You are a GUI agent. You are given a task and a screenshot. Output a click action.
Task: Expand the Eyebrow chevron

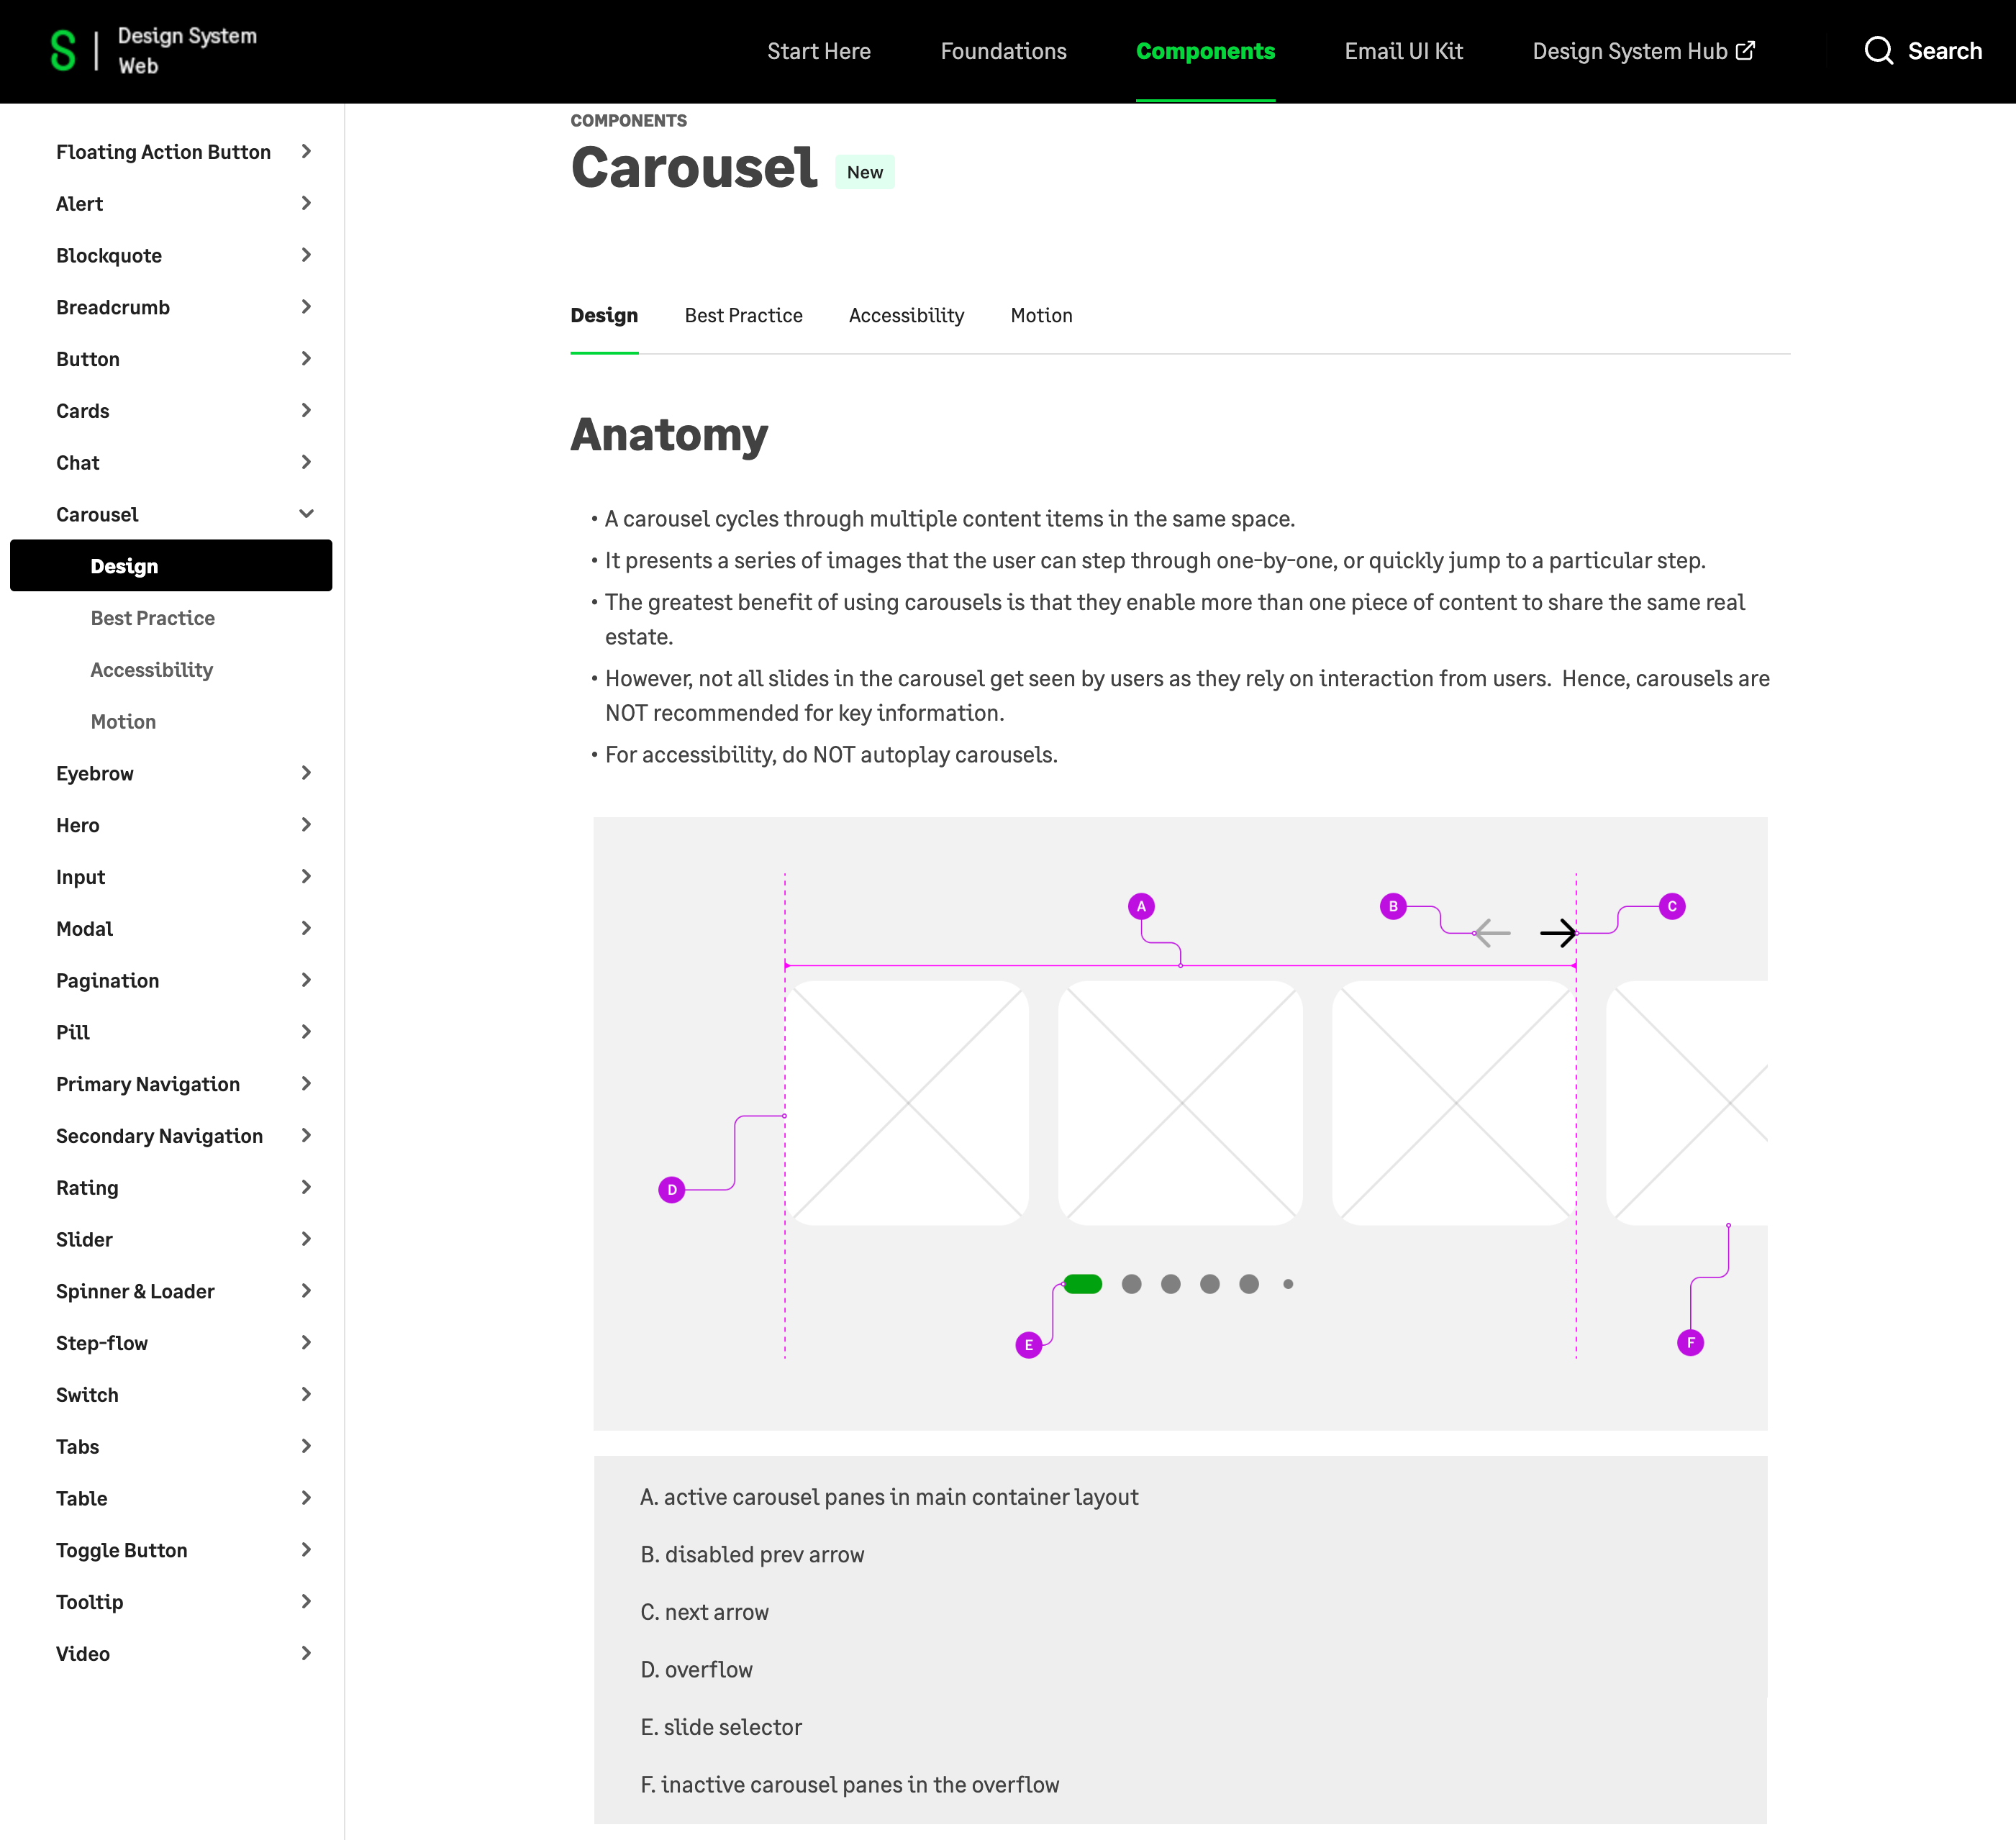click(306, 773)
